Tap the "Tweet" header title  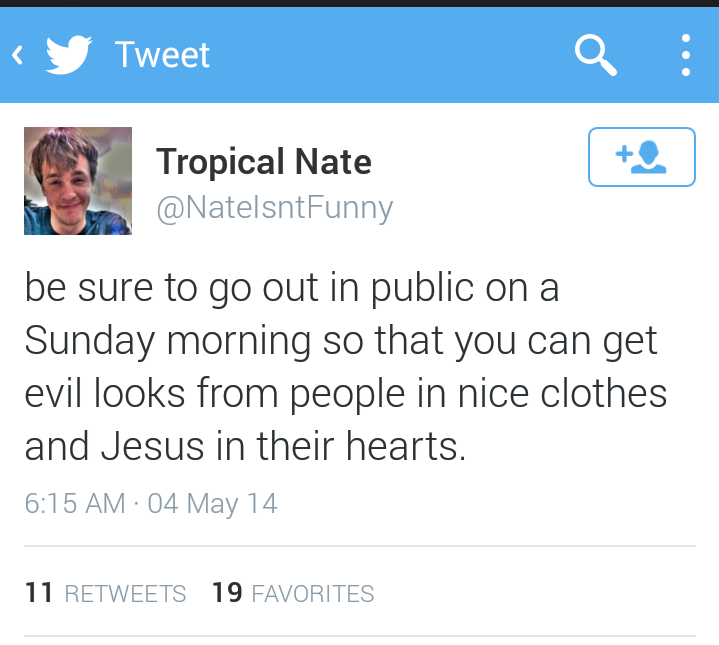(162, 55)
